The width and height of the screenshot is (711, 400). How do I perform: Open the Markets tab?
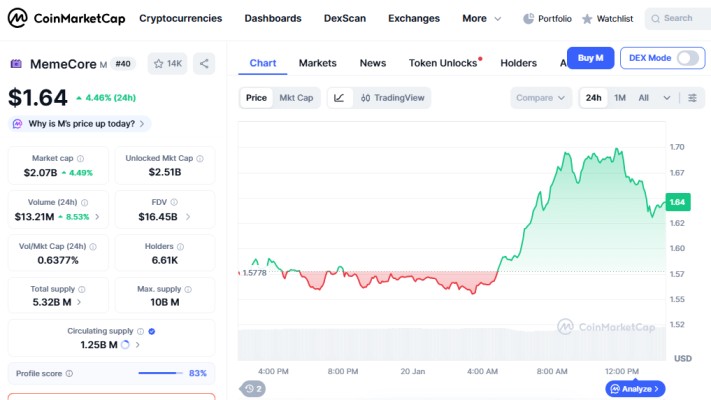click(x=317, y=63)
